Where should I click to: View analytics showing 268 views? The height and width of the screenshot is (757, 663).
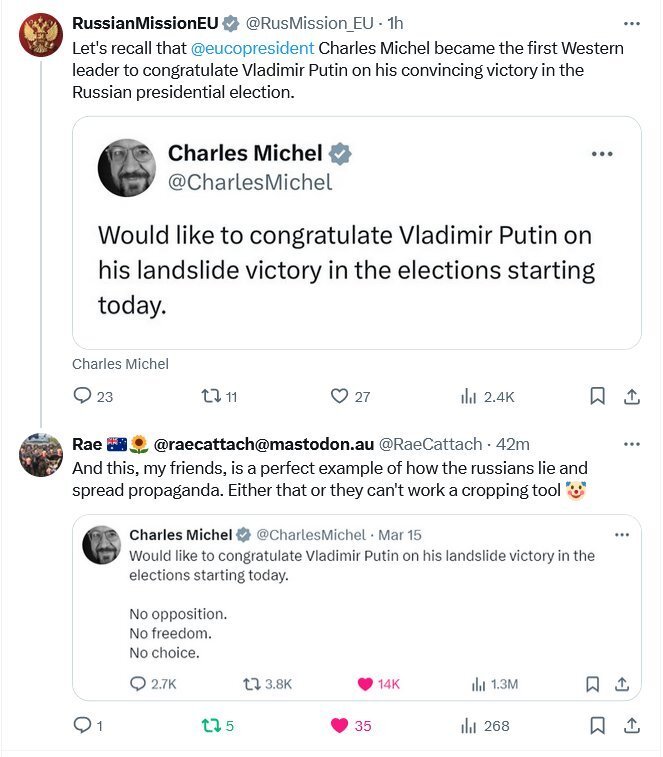tap(468, 726)
